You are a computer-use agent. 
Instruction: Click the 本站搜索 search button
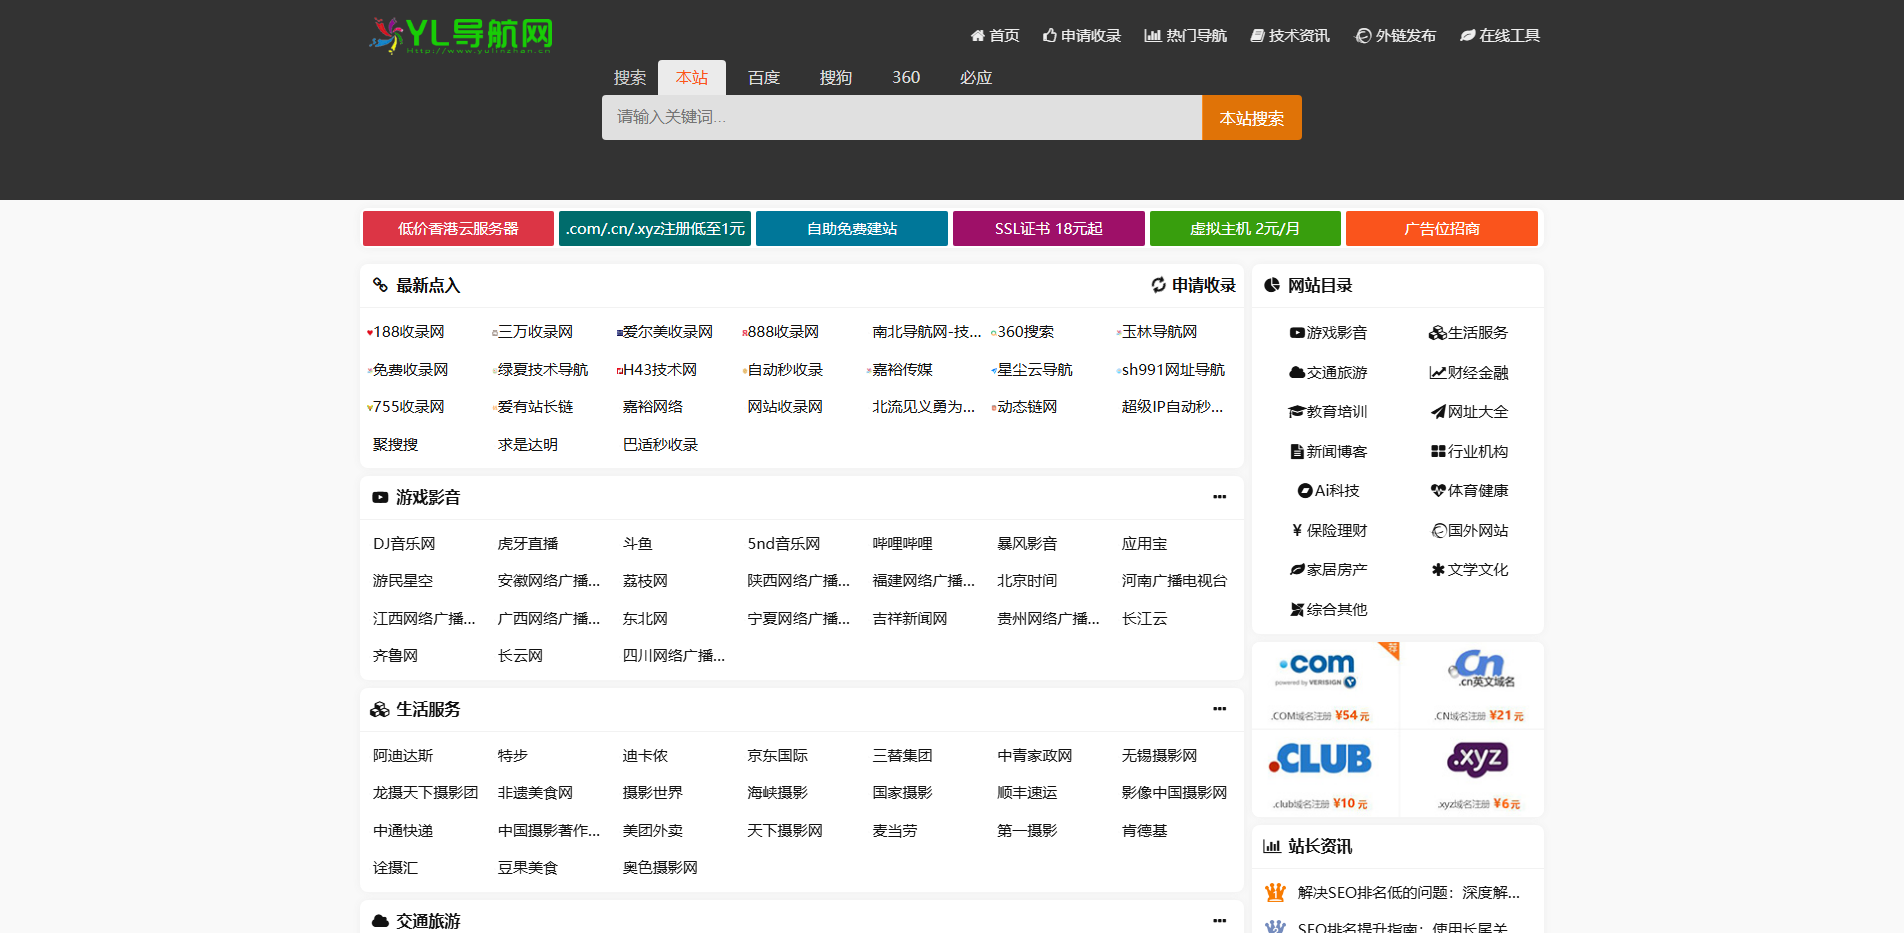1251,117
